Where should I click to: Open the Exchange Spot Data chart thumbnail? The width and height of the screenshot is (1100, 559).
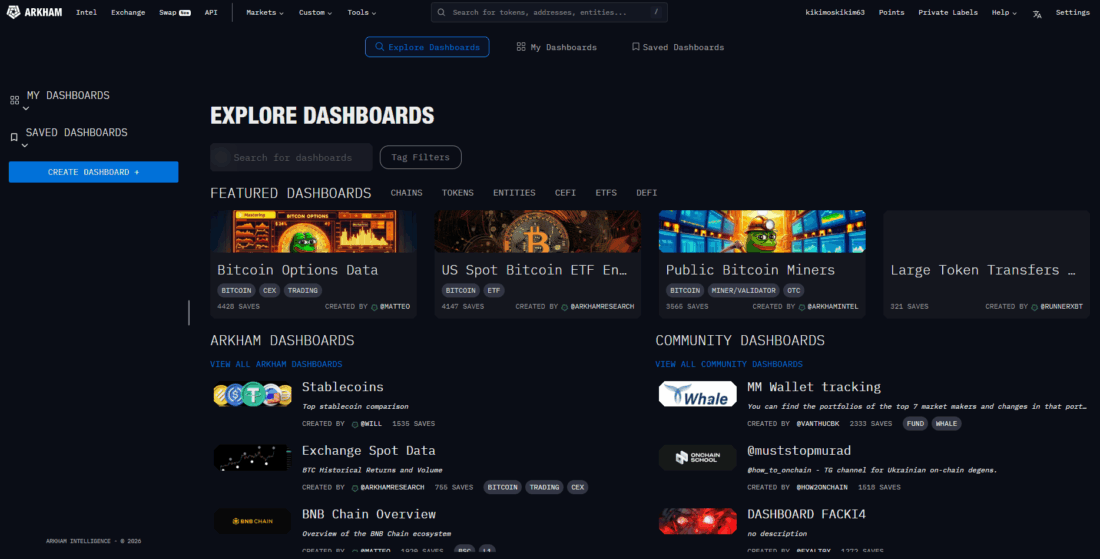253,458
